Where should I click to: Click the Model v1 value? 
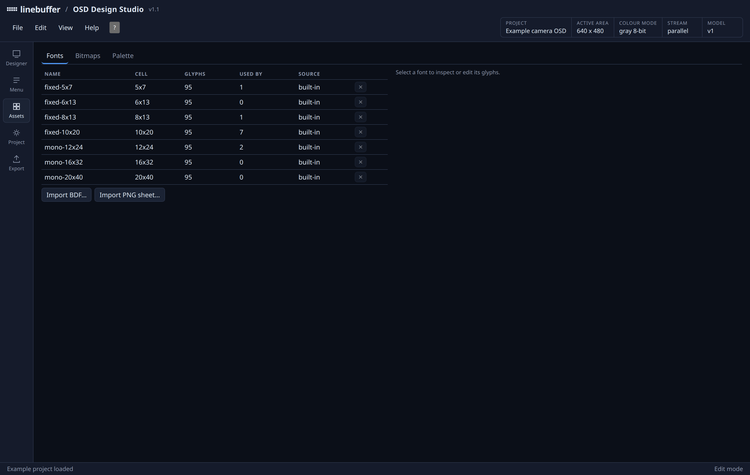pos(710,31)
